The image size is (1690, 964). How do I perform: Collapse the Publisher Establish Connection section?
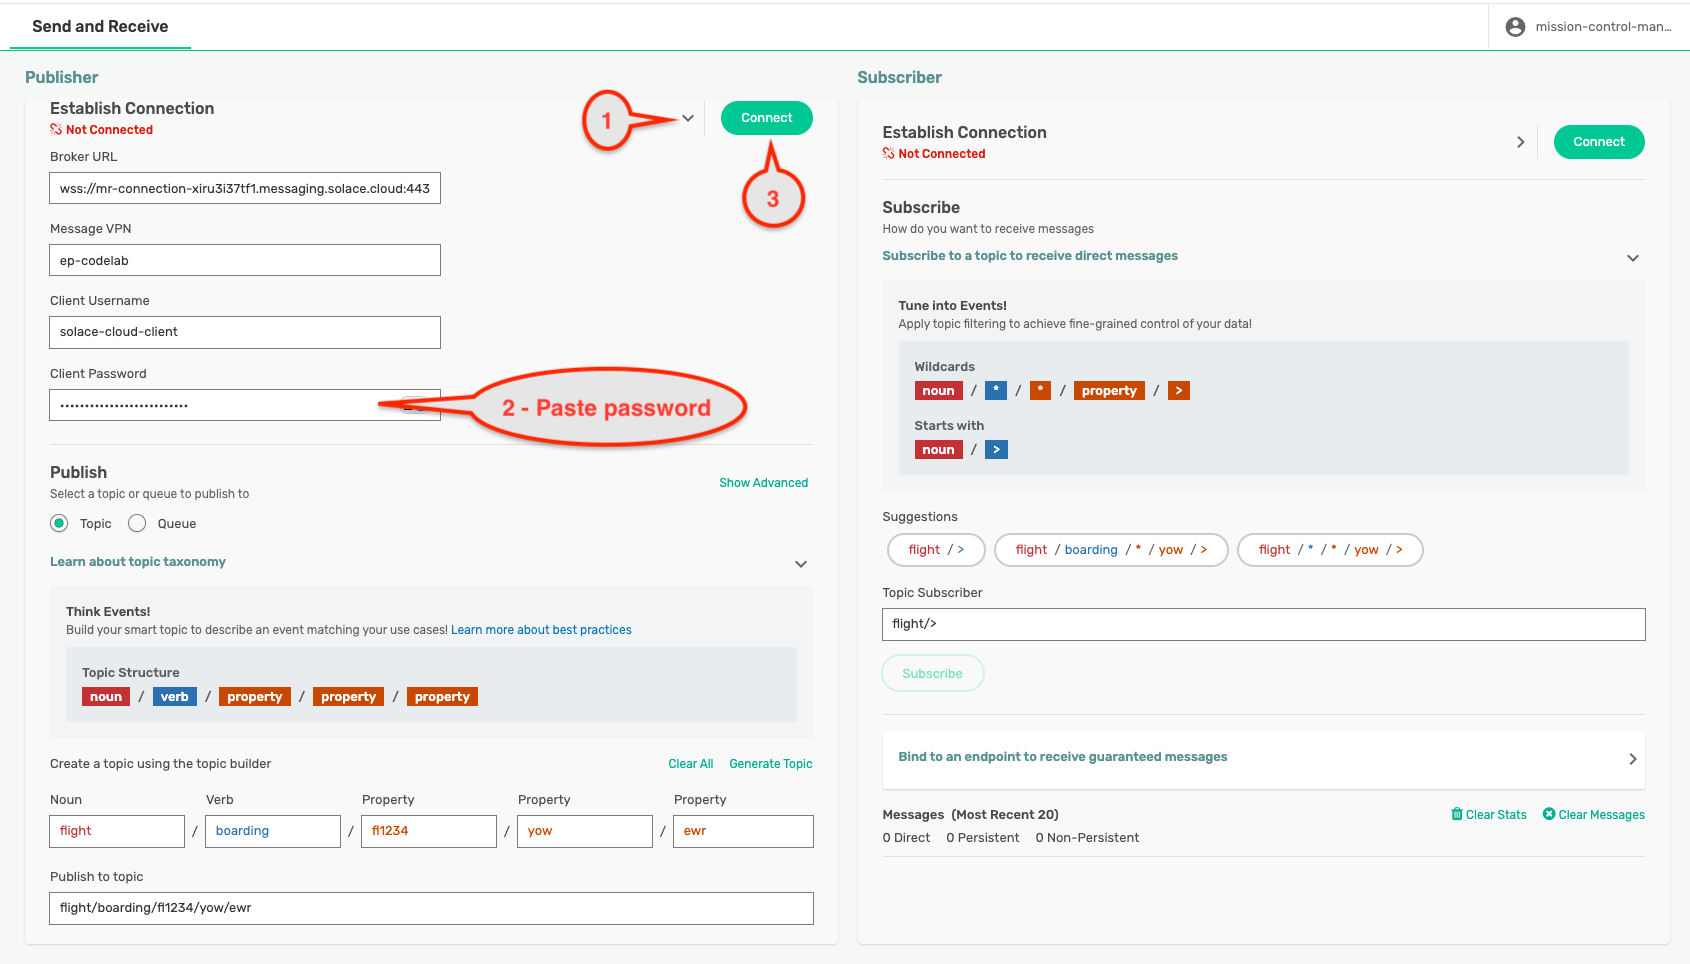click(688, 118)
